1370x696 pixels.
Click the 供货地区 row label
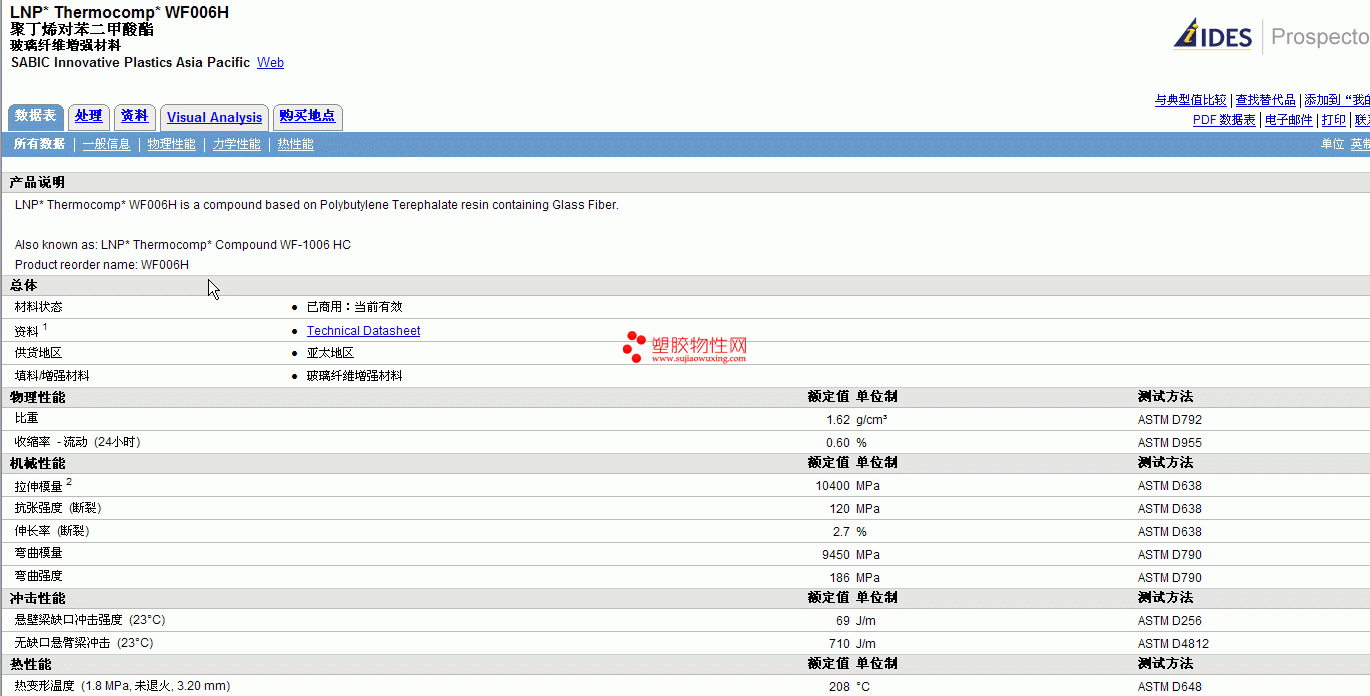click(x=38, y=353)
